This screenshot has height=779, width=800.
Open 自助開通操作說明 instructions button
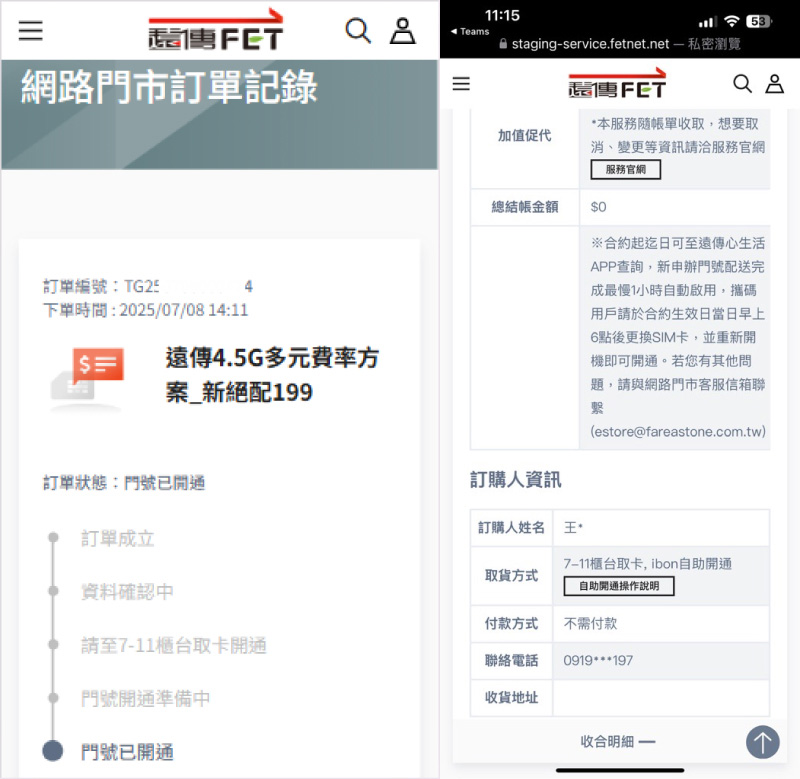pos(619,586)
